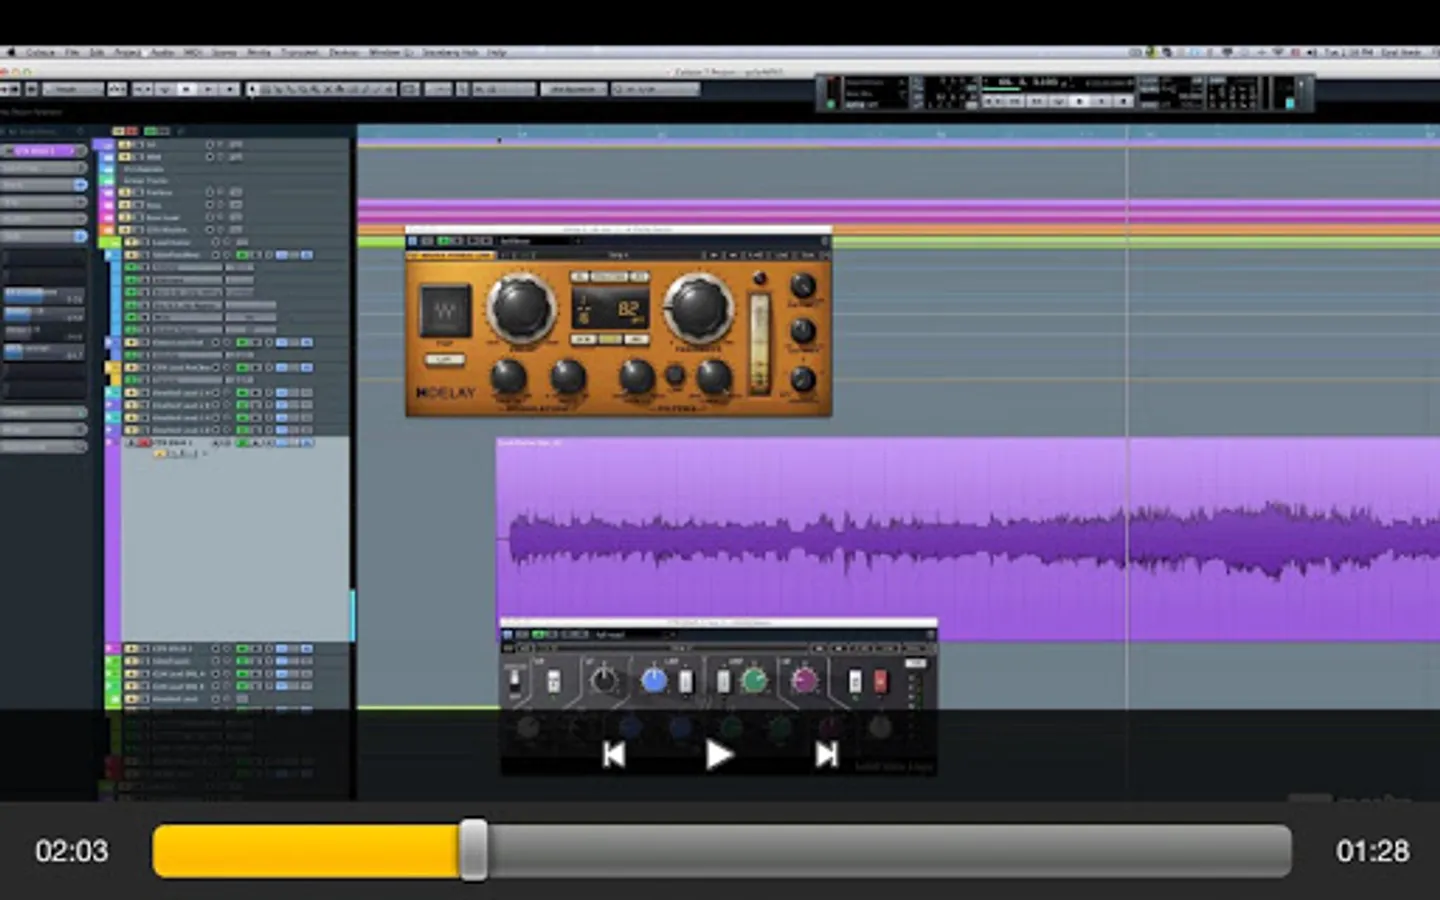Toggle the LoFi button in H-Delay
This screenshot has height=900, width=1440.
point(444,359)
